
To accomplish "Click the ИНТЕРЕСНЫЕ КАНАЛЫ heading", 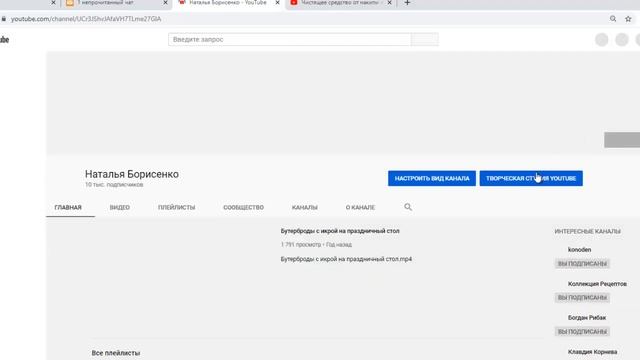I will (x=587, y=231).
